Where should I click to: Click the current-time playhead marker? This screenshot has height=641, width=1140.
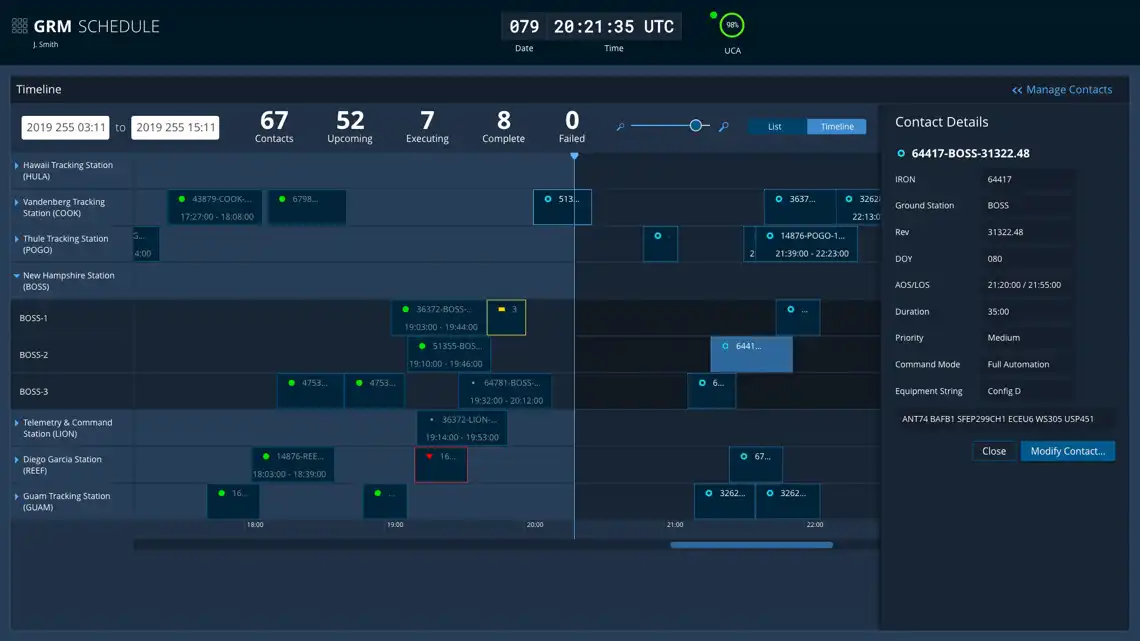click(x=574, y=156)
